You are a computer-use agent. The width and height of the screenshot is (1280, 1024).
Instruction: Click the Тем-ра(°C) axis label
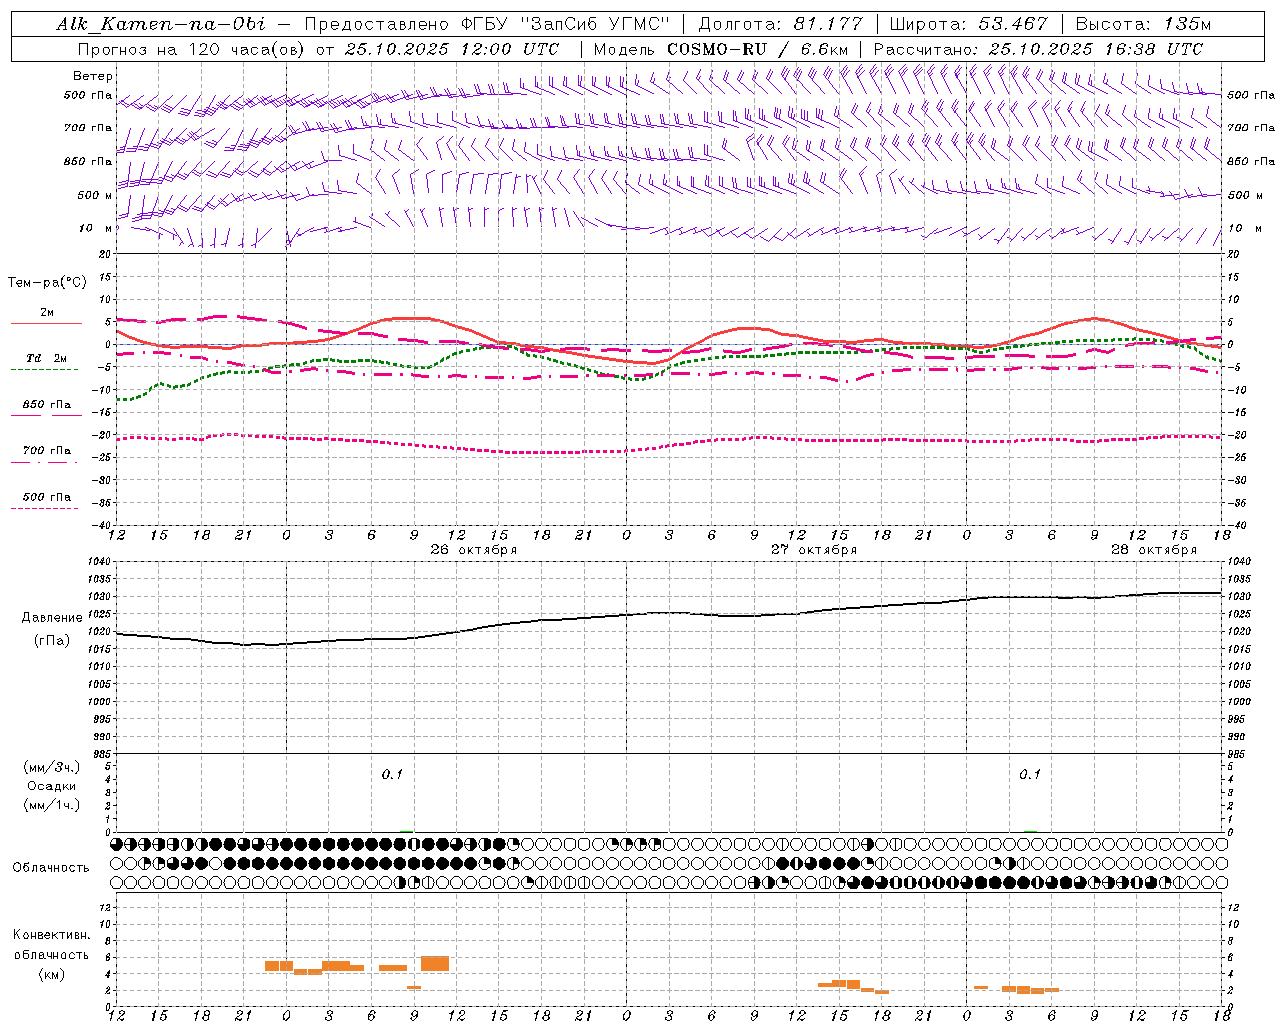47,283
